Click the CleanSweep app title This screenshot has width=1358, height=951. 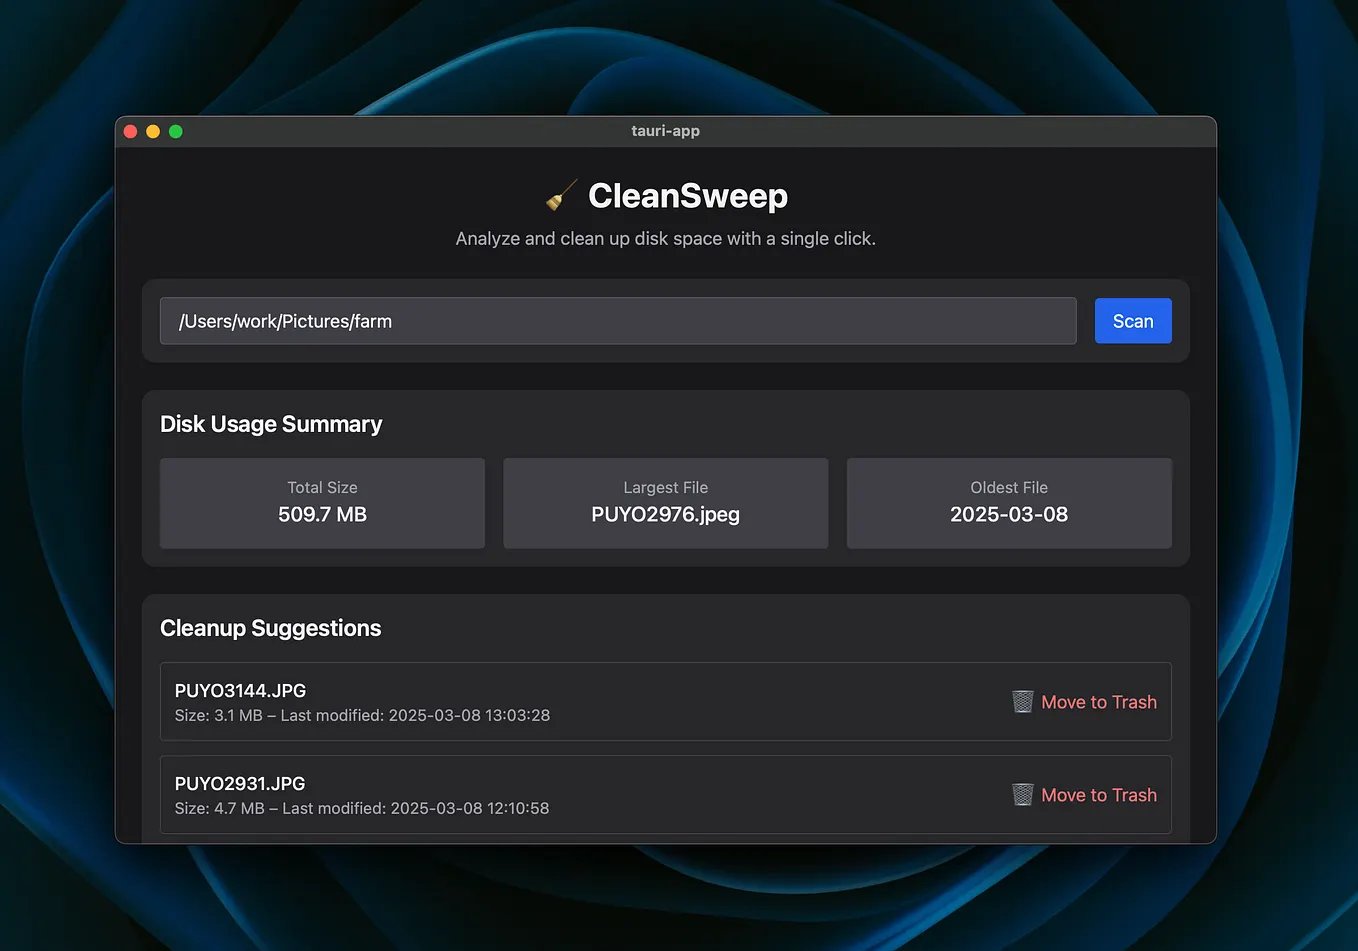click(x=688, y=196)
